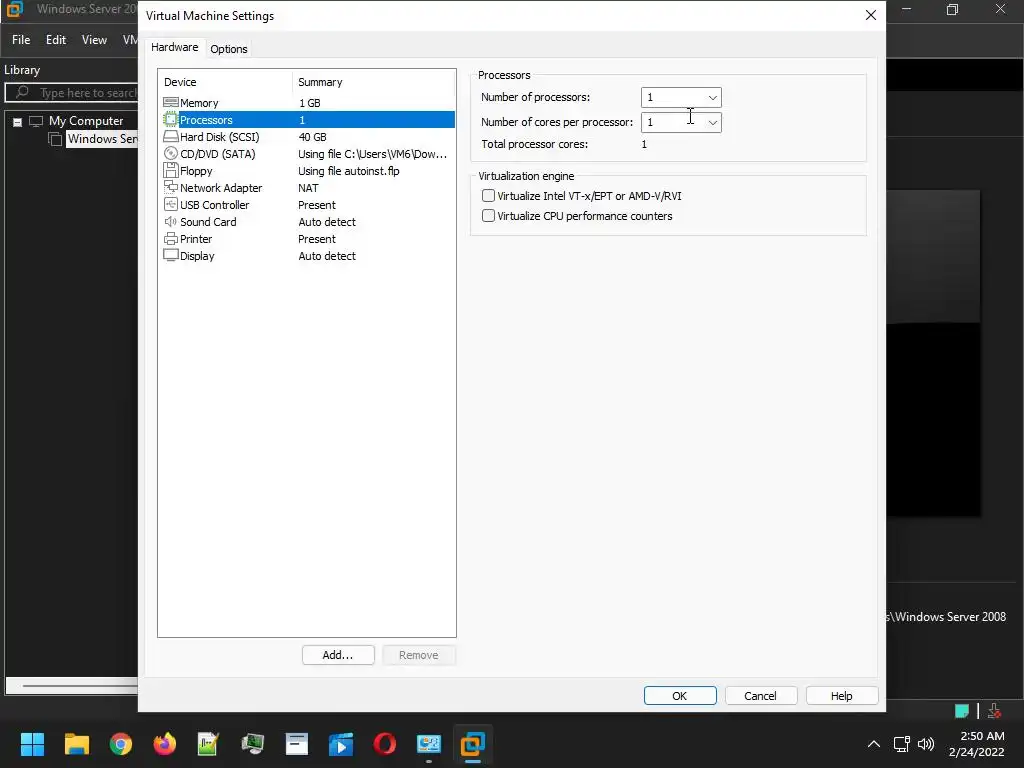Open the blue media app in taskbar
Screen dimensions: 1024x768
click(x=340, y=744)
